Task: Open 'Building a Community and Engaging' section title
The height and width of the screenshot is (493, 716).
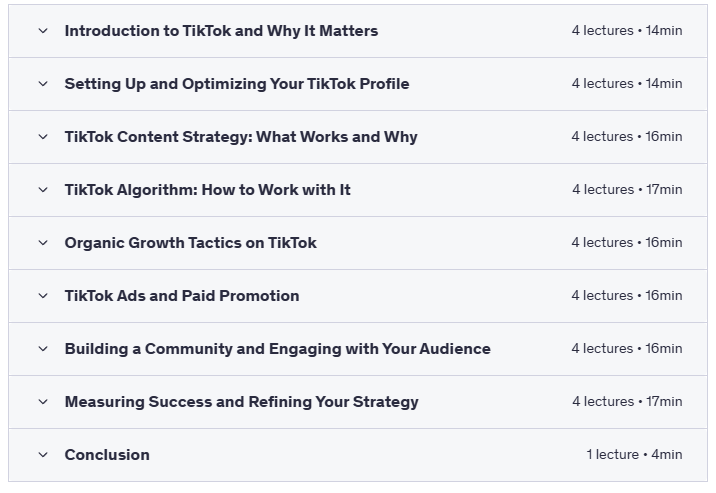Action: [x=277, y=349]
